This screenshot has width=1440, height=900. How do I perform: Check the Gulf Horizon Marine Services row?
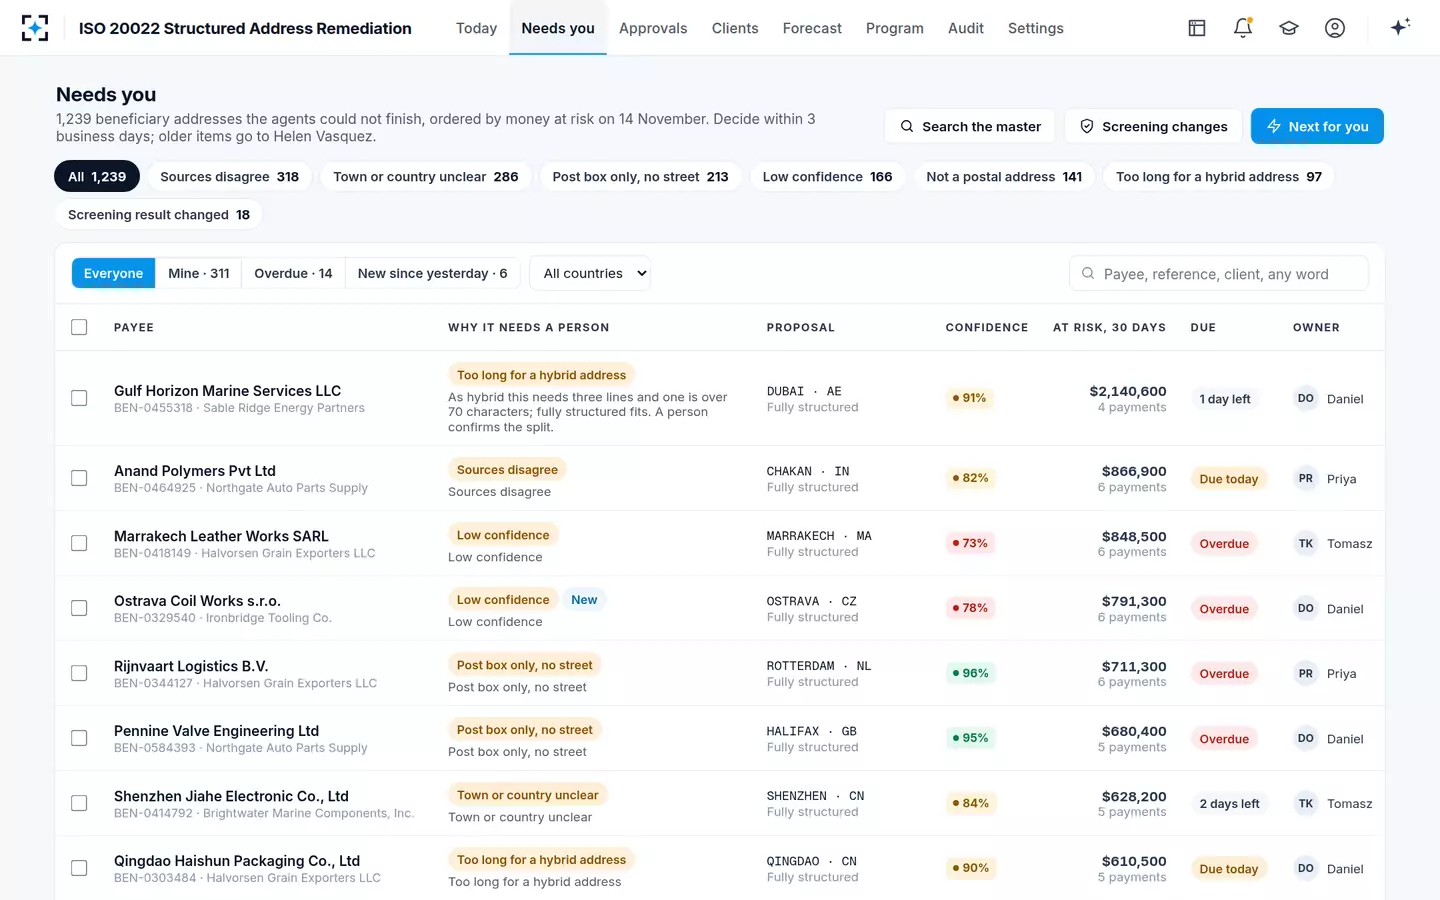coord(79,398)
